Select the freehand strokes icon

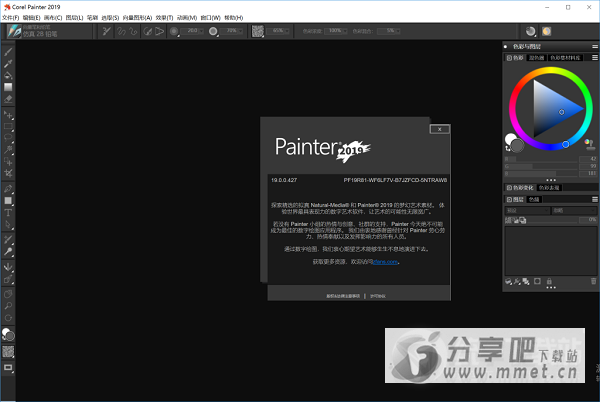(x=121, y=31)
